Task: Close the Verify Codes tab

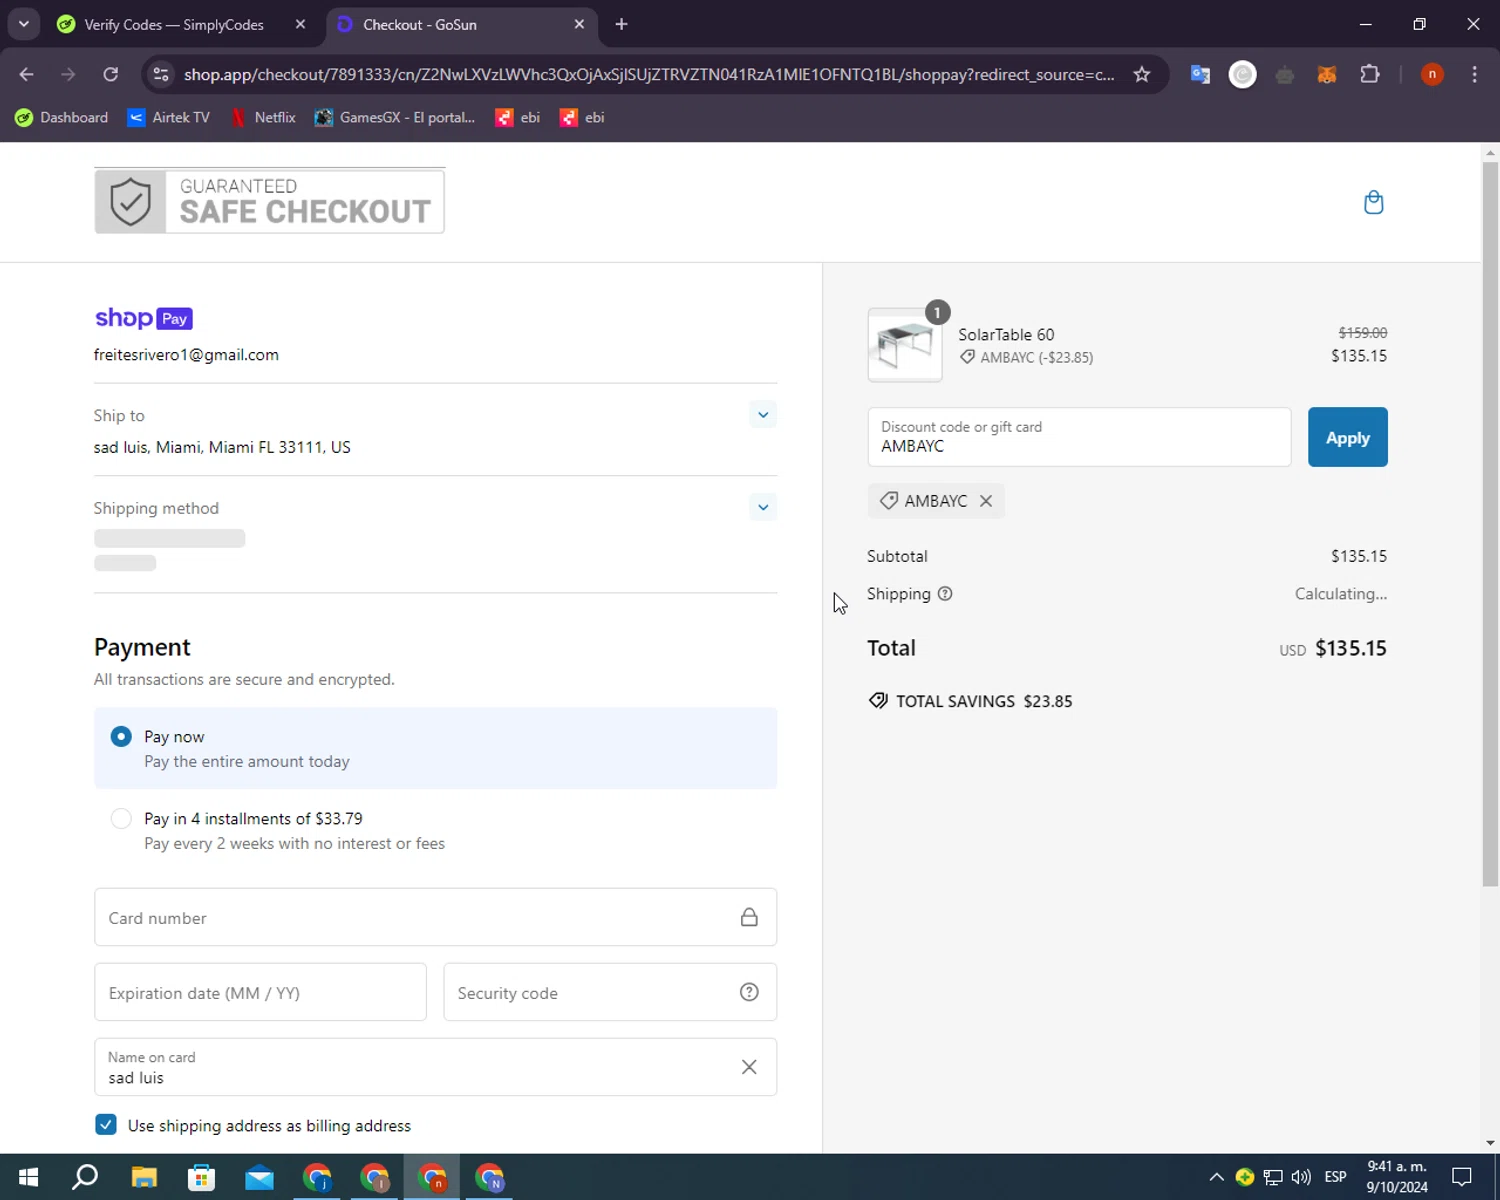Action: click(x=300, y=24)
